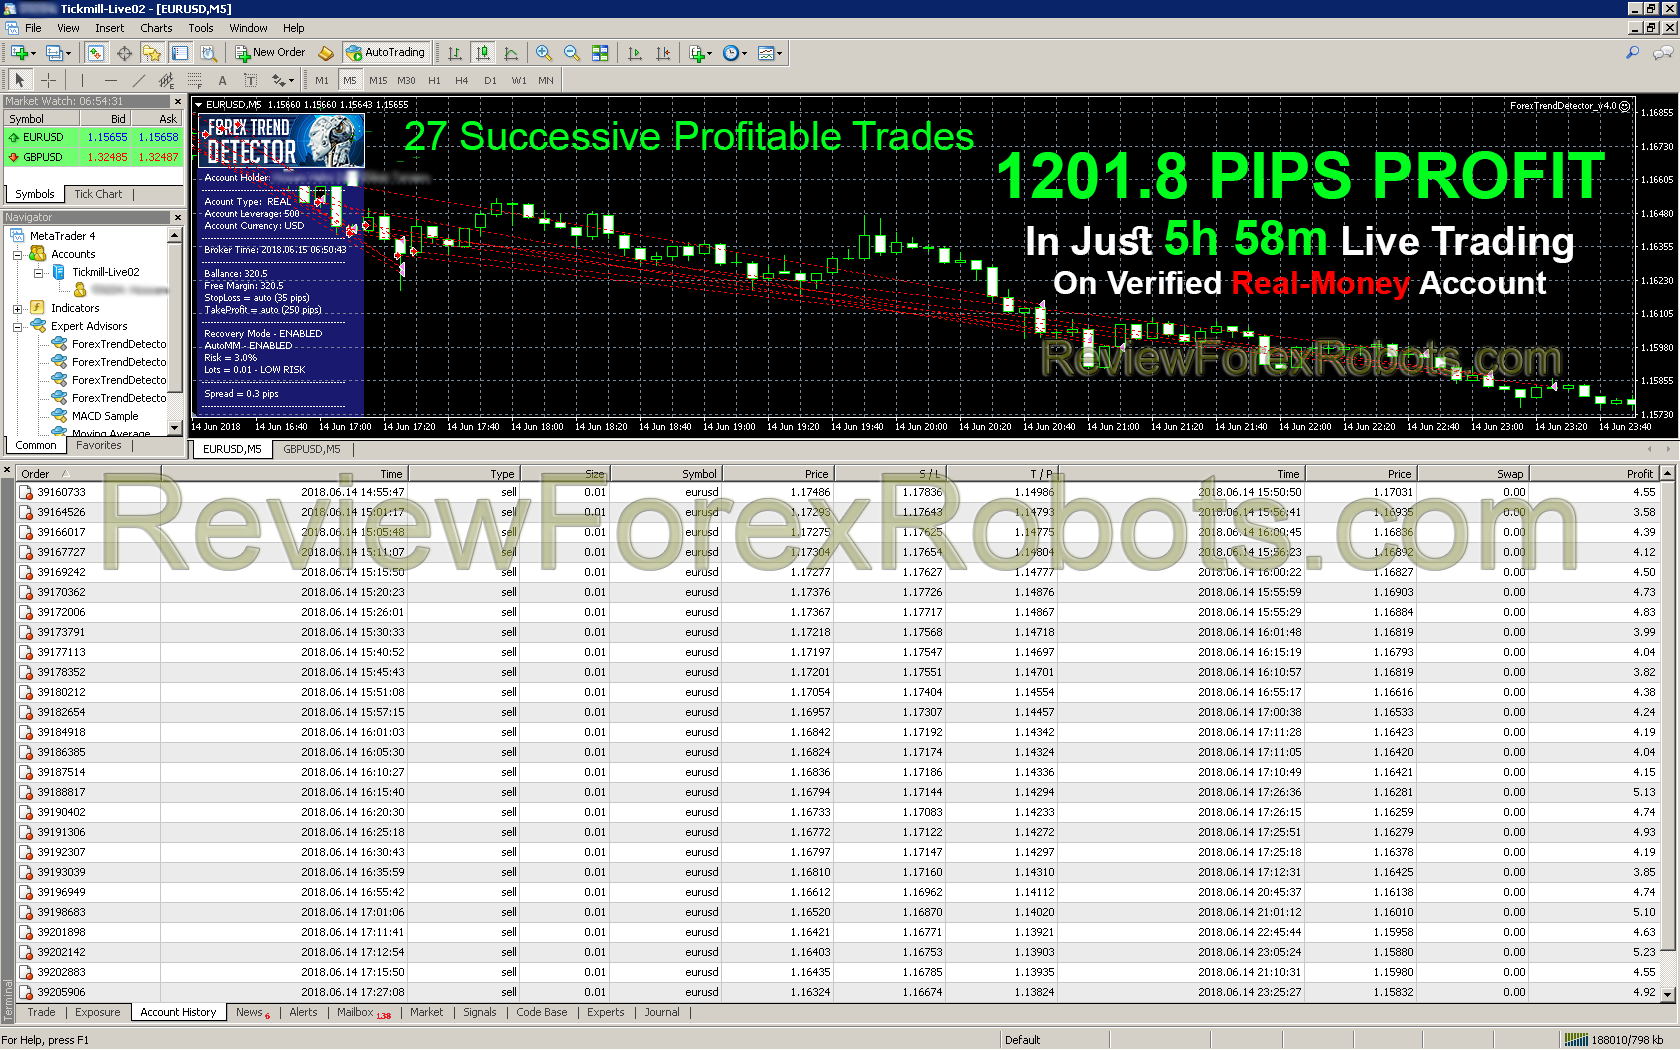This screenshot has width=1680, height=1050.
Task: Select the arrow Cursor tool
Action: (19, 80)
